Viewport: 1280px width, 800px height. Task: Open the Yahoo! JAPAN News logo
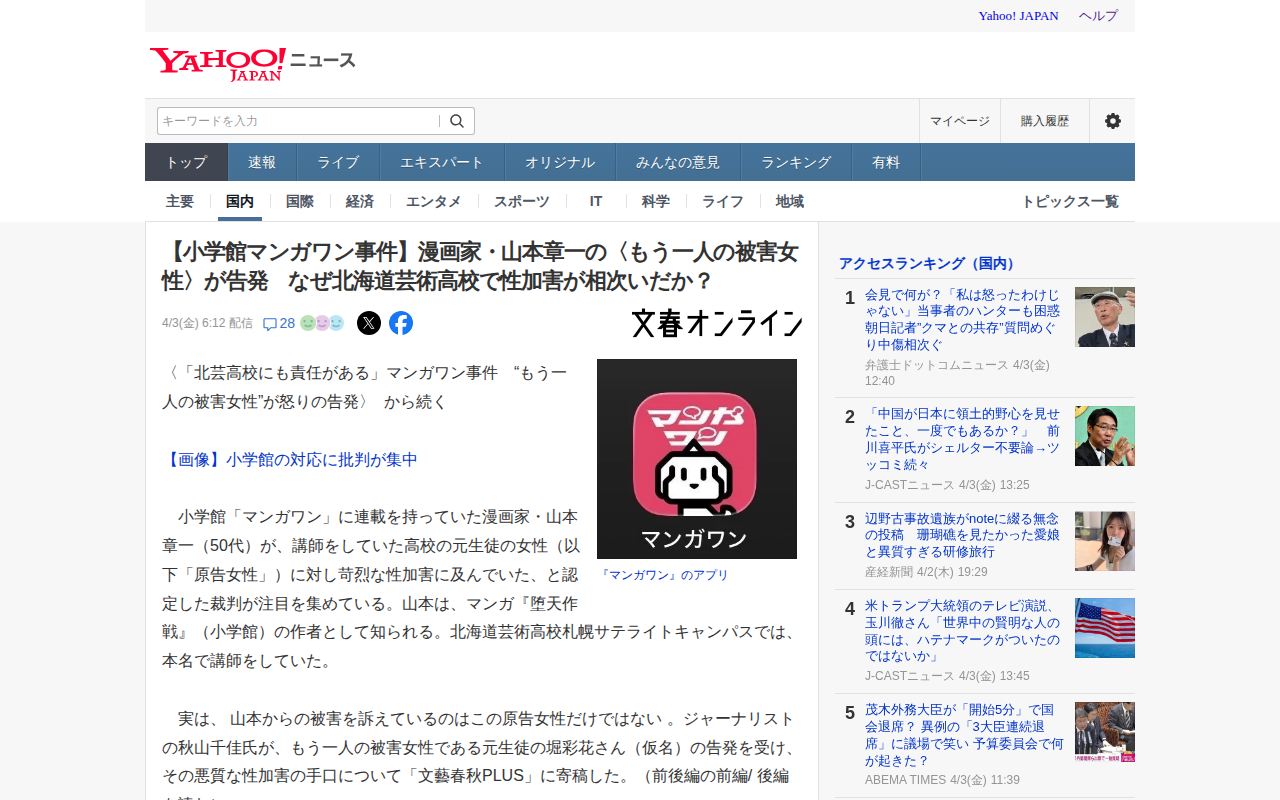click(252, 64)
